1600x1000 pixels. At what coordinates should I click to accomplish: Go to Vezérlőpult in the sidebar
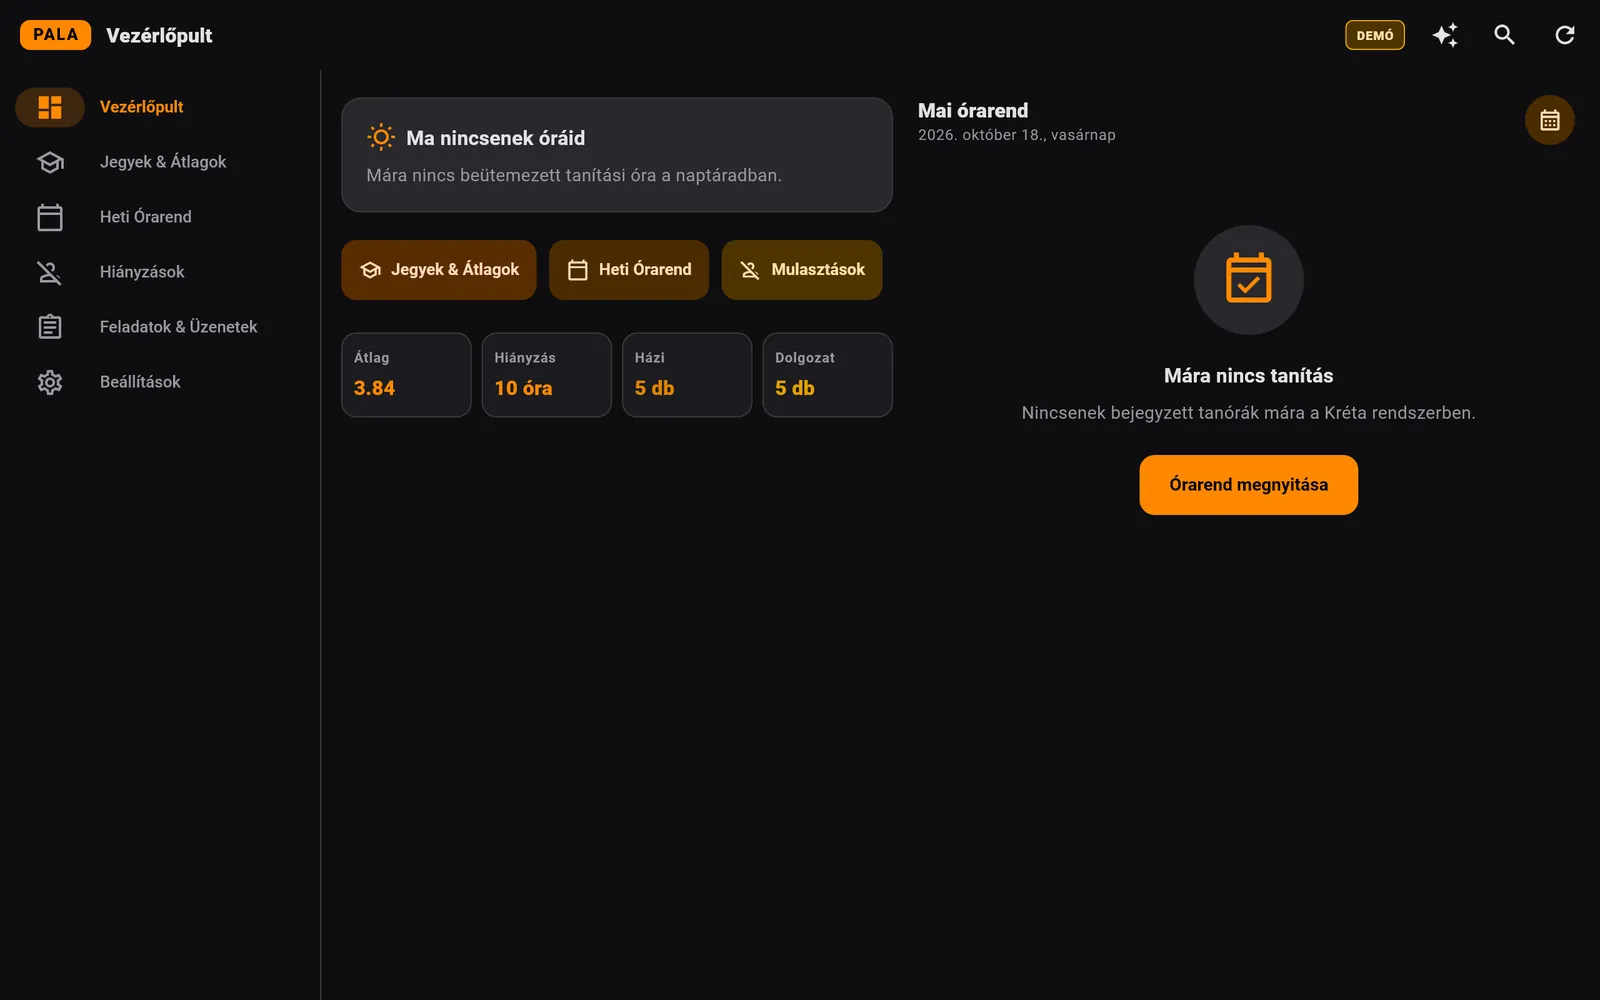point(141,107)
